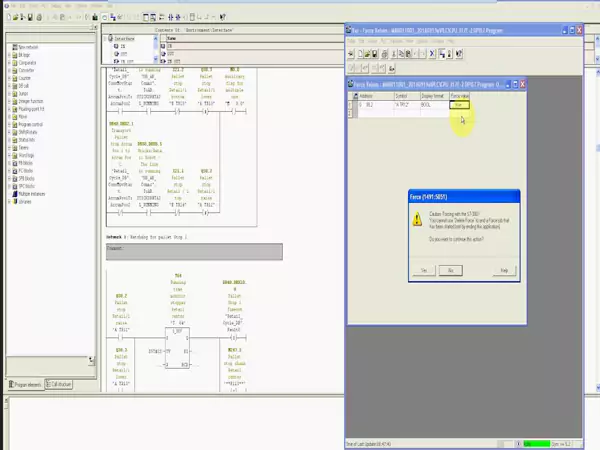
Task: Click the second row header in the Force Values table
Action: tap(350, 113)
